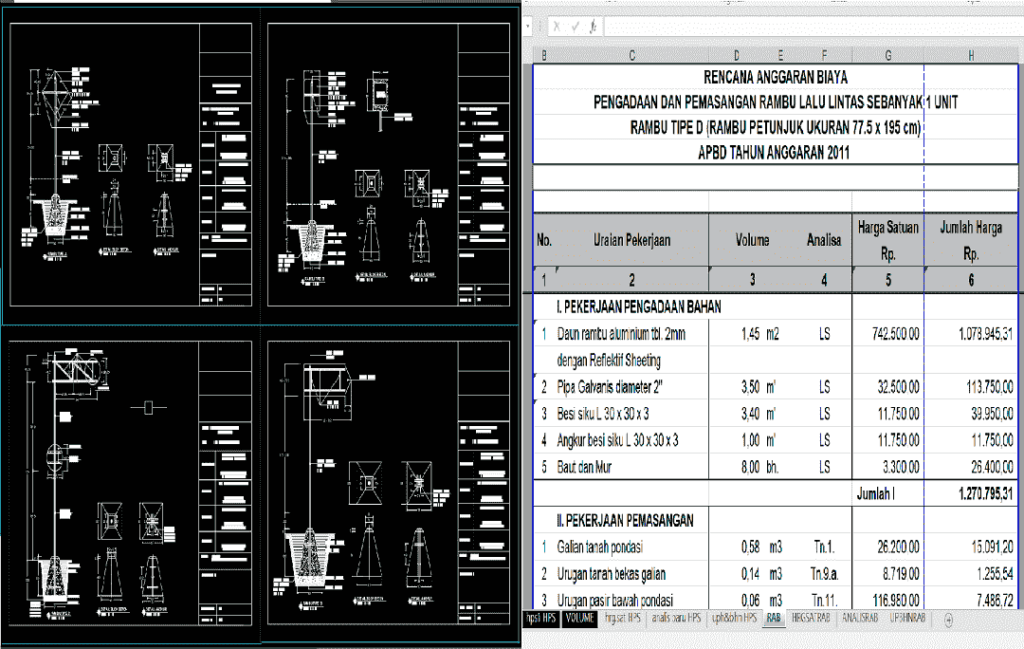Click the 'RENCANA ANGGARAN BIAYA' title cell
Image resolution: width=1024 pixels, height=649 pixels.
click(775, 77)
